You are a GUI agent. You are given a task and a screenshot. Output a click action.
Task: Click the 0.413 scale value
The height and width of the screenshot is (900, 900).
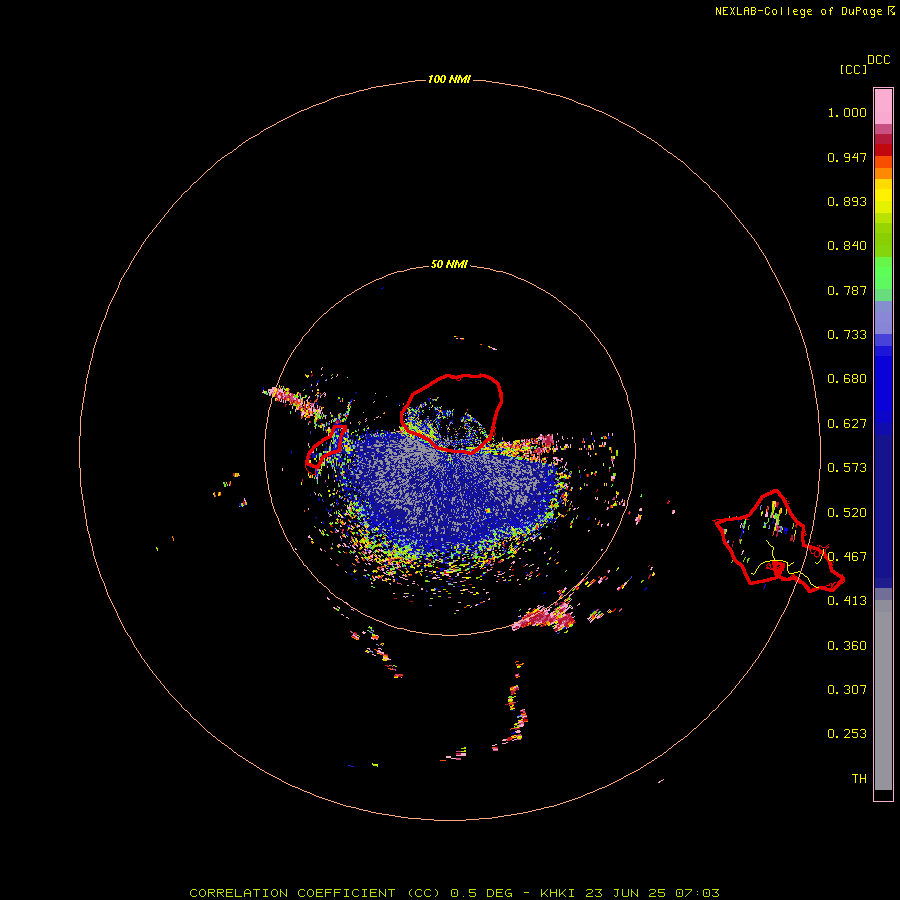(x=847, y=601)
